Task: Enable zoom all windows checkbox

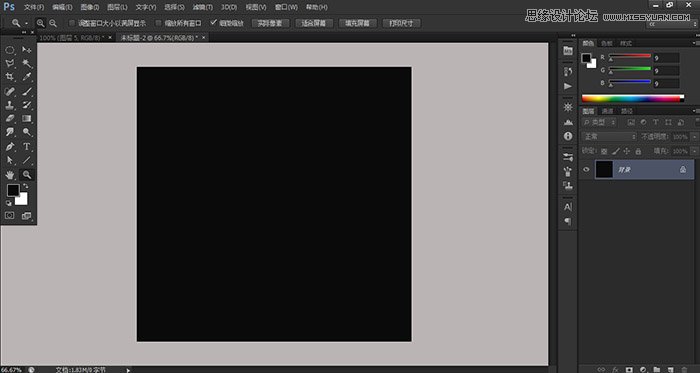Action: (158, 23)
